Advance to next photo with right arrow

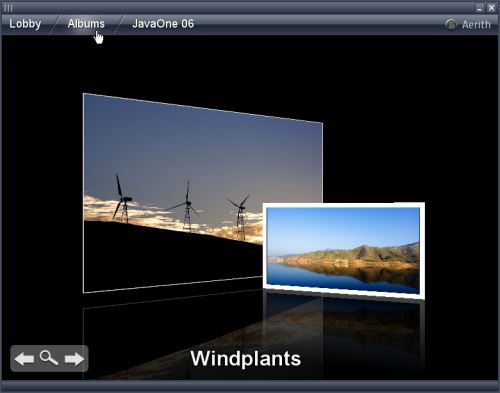(x=74, y=359)
